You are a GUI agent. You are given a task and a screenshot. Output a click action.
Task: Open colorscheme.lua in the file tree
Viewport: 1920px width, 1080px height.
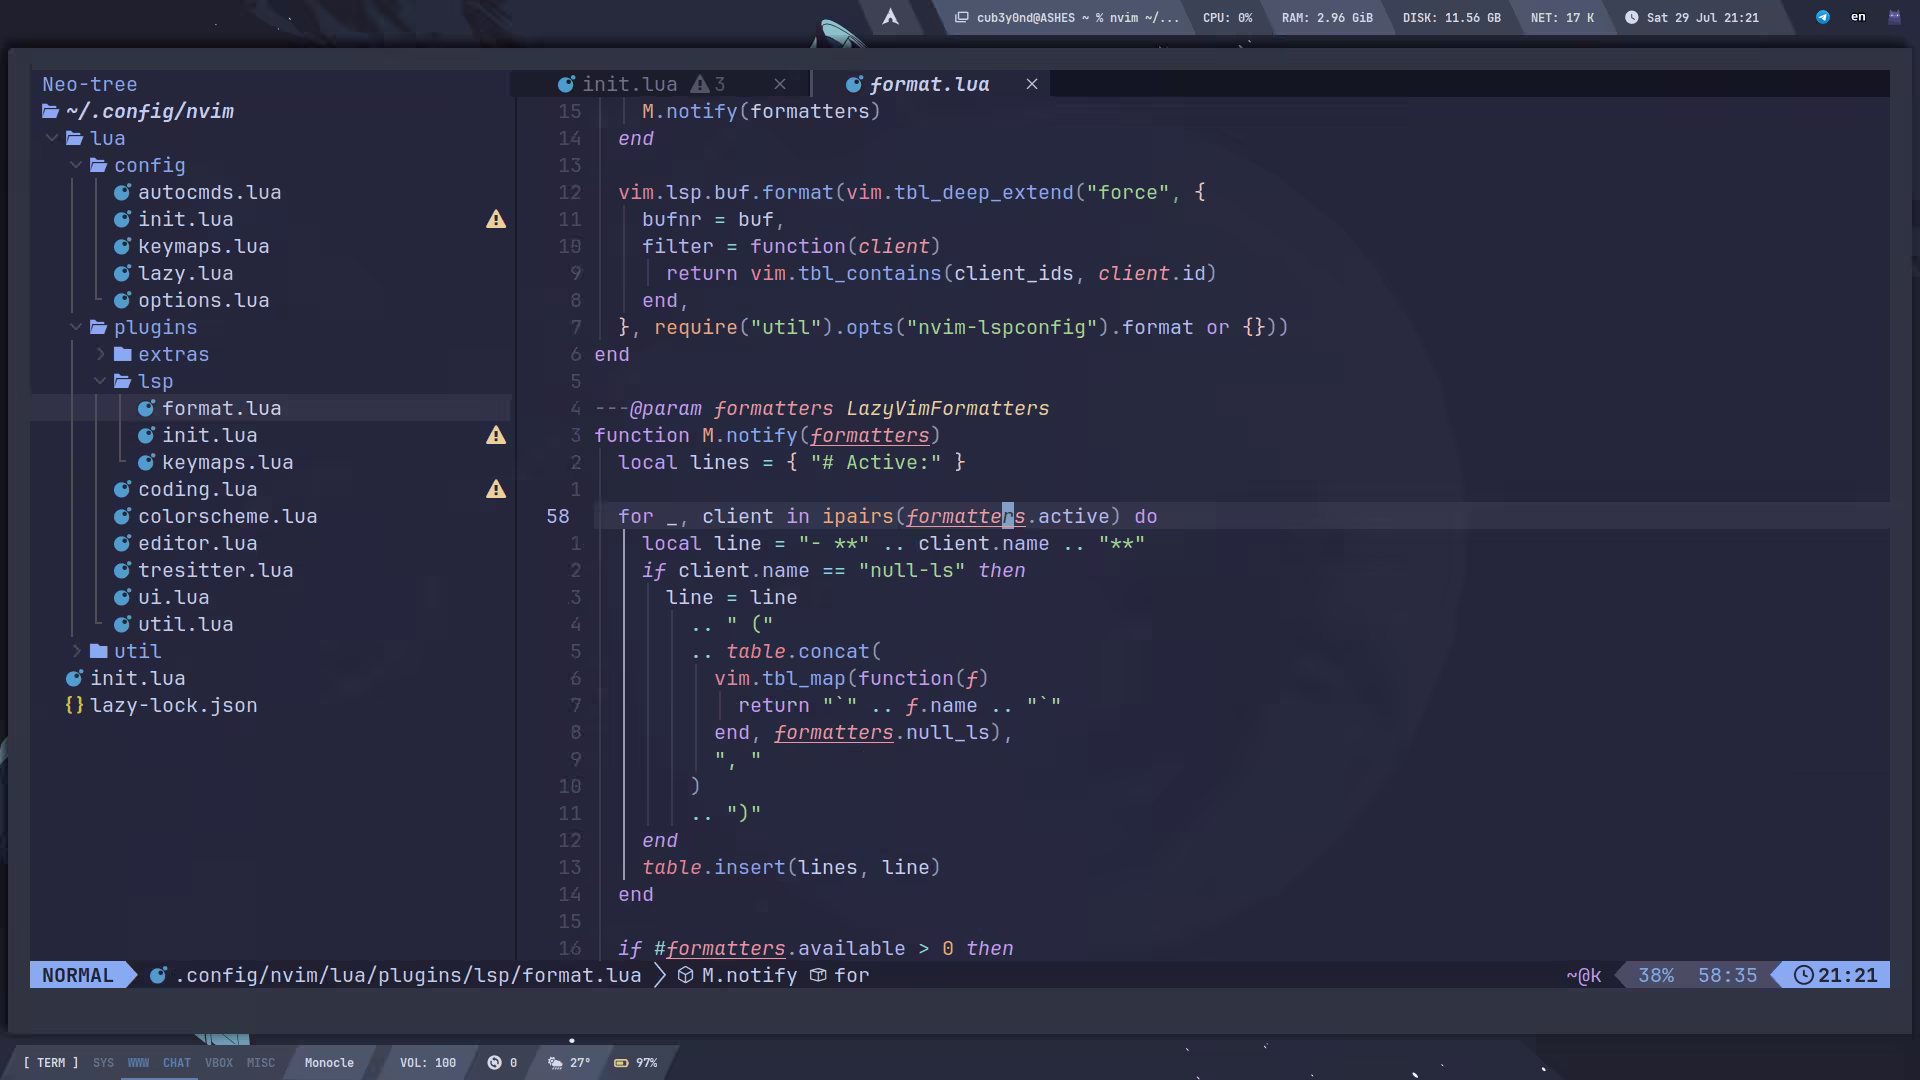click(x=227, y=516)
